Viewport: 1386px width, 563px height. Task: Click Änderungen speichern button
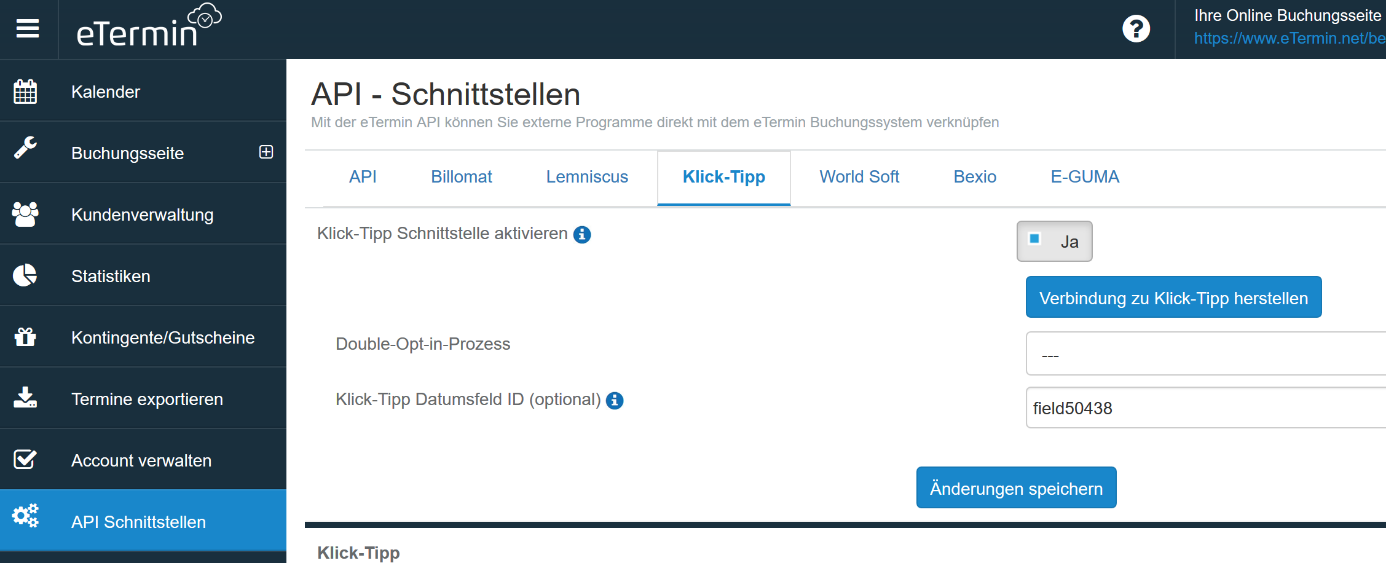tap(1016, 488)
